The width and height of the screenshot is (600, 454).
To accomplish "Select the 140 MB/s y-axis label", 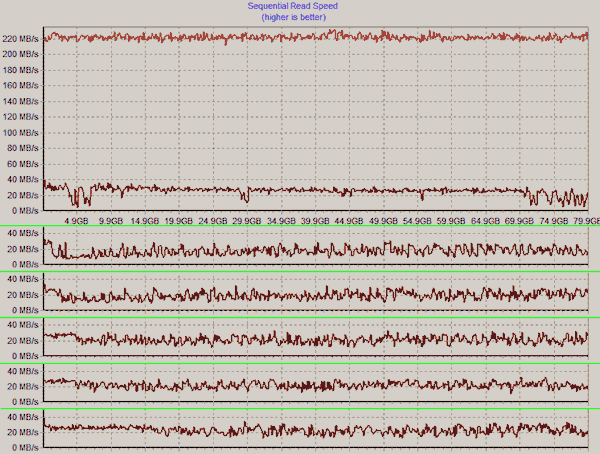I will 21,101.
